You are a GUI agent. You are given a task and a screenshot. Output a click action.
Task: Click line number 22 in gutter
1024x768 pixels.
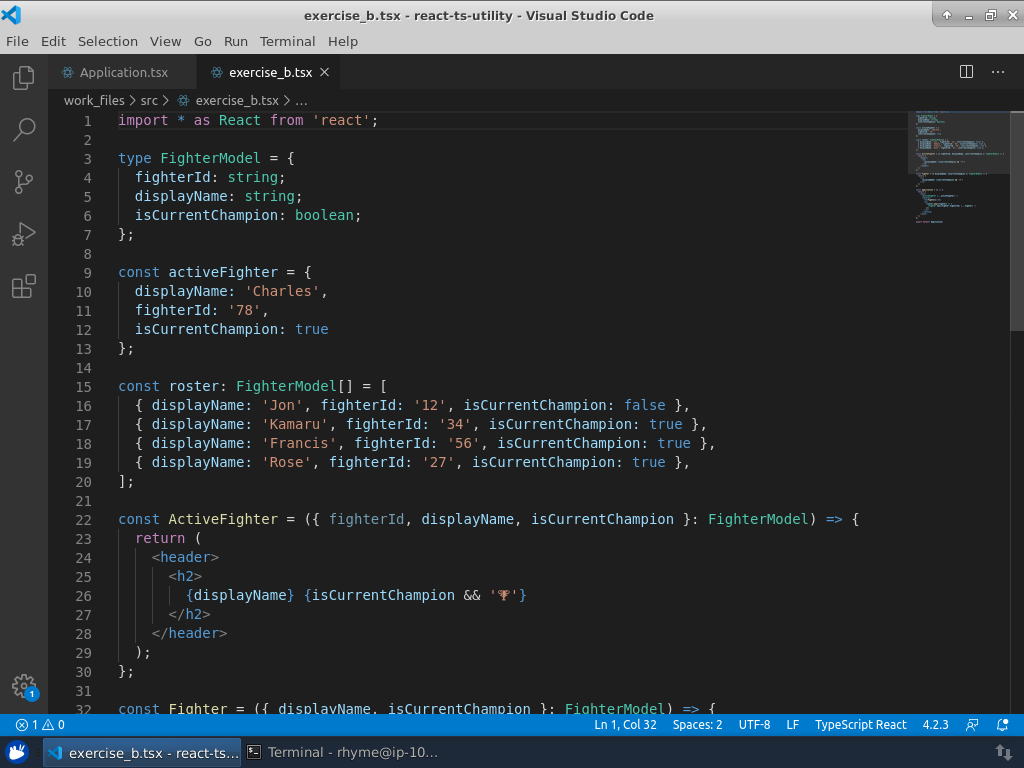(x=84, y=520)
